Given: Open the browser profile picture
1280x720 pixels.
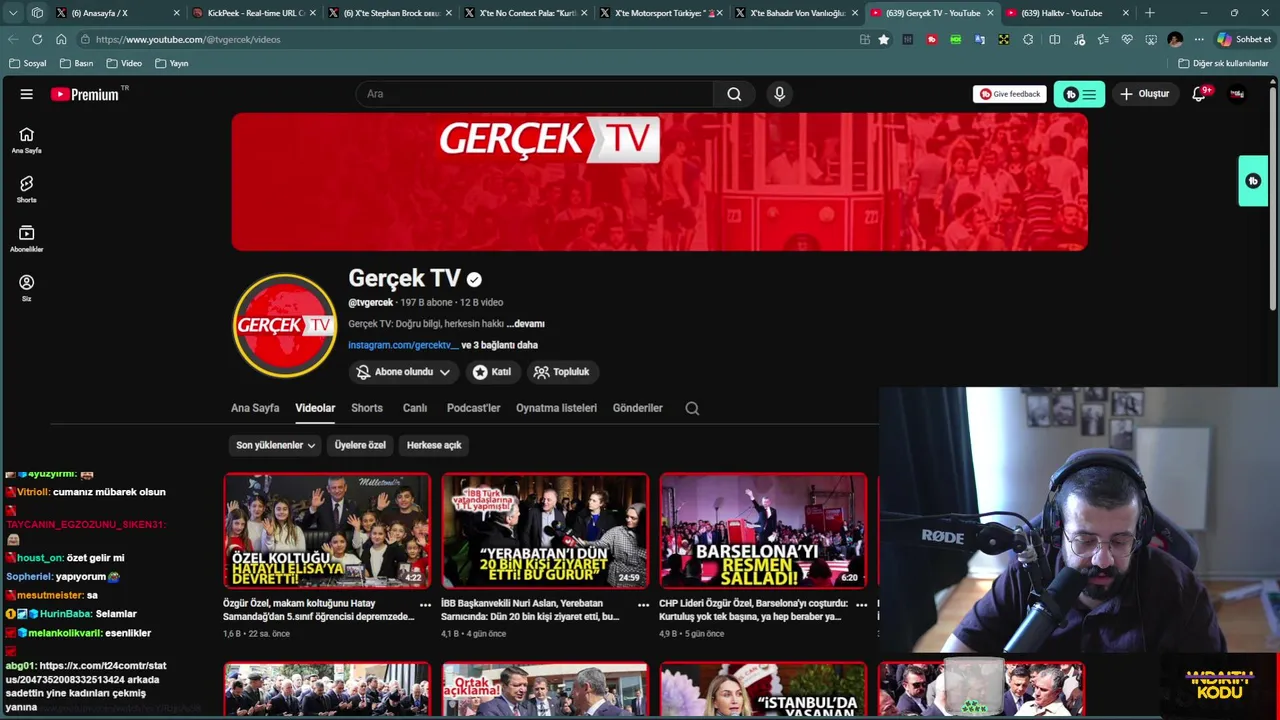Looking at the screenshot, I should coord(1175,39).
